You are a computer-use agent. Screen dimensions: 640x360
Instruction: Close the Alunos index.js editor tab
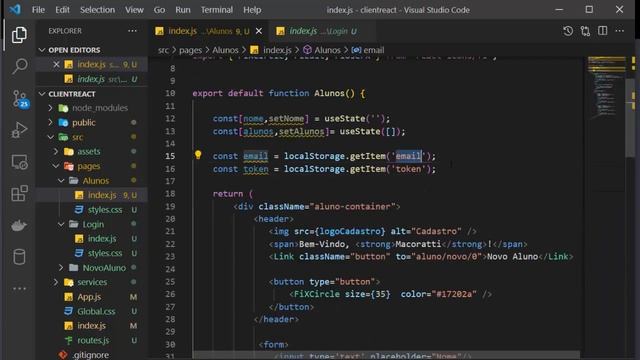(259, 31)
